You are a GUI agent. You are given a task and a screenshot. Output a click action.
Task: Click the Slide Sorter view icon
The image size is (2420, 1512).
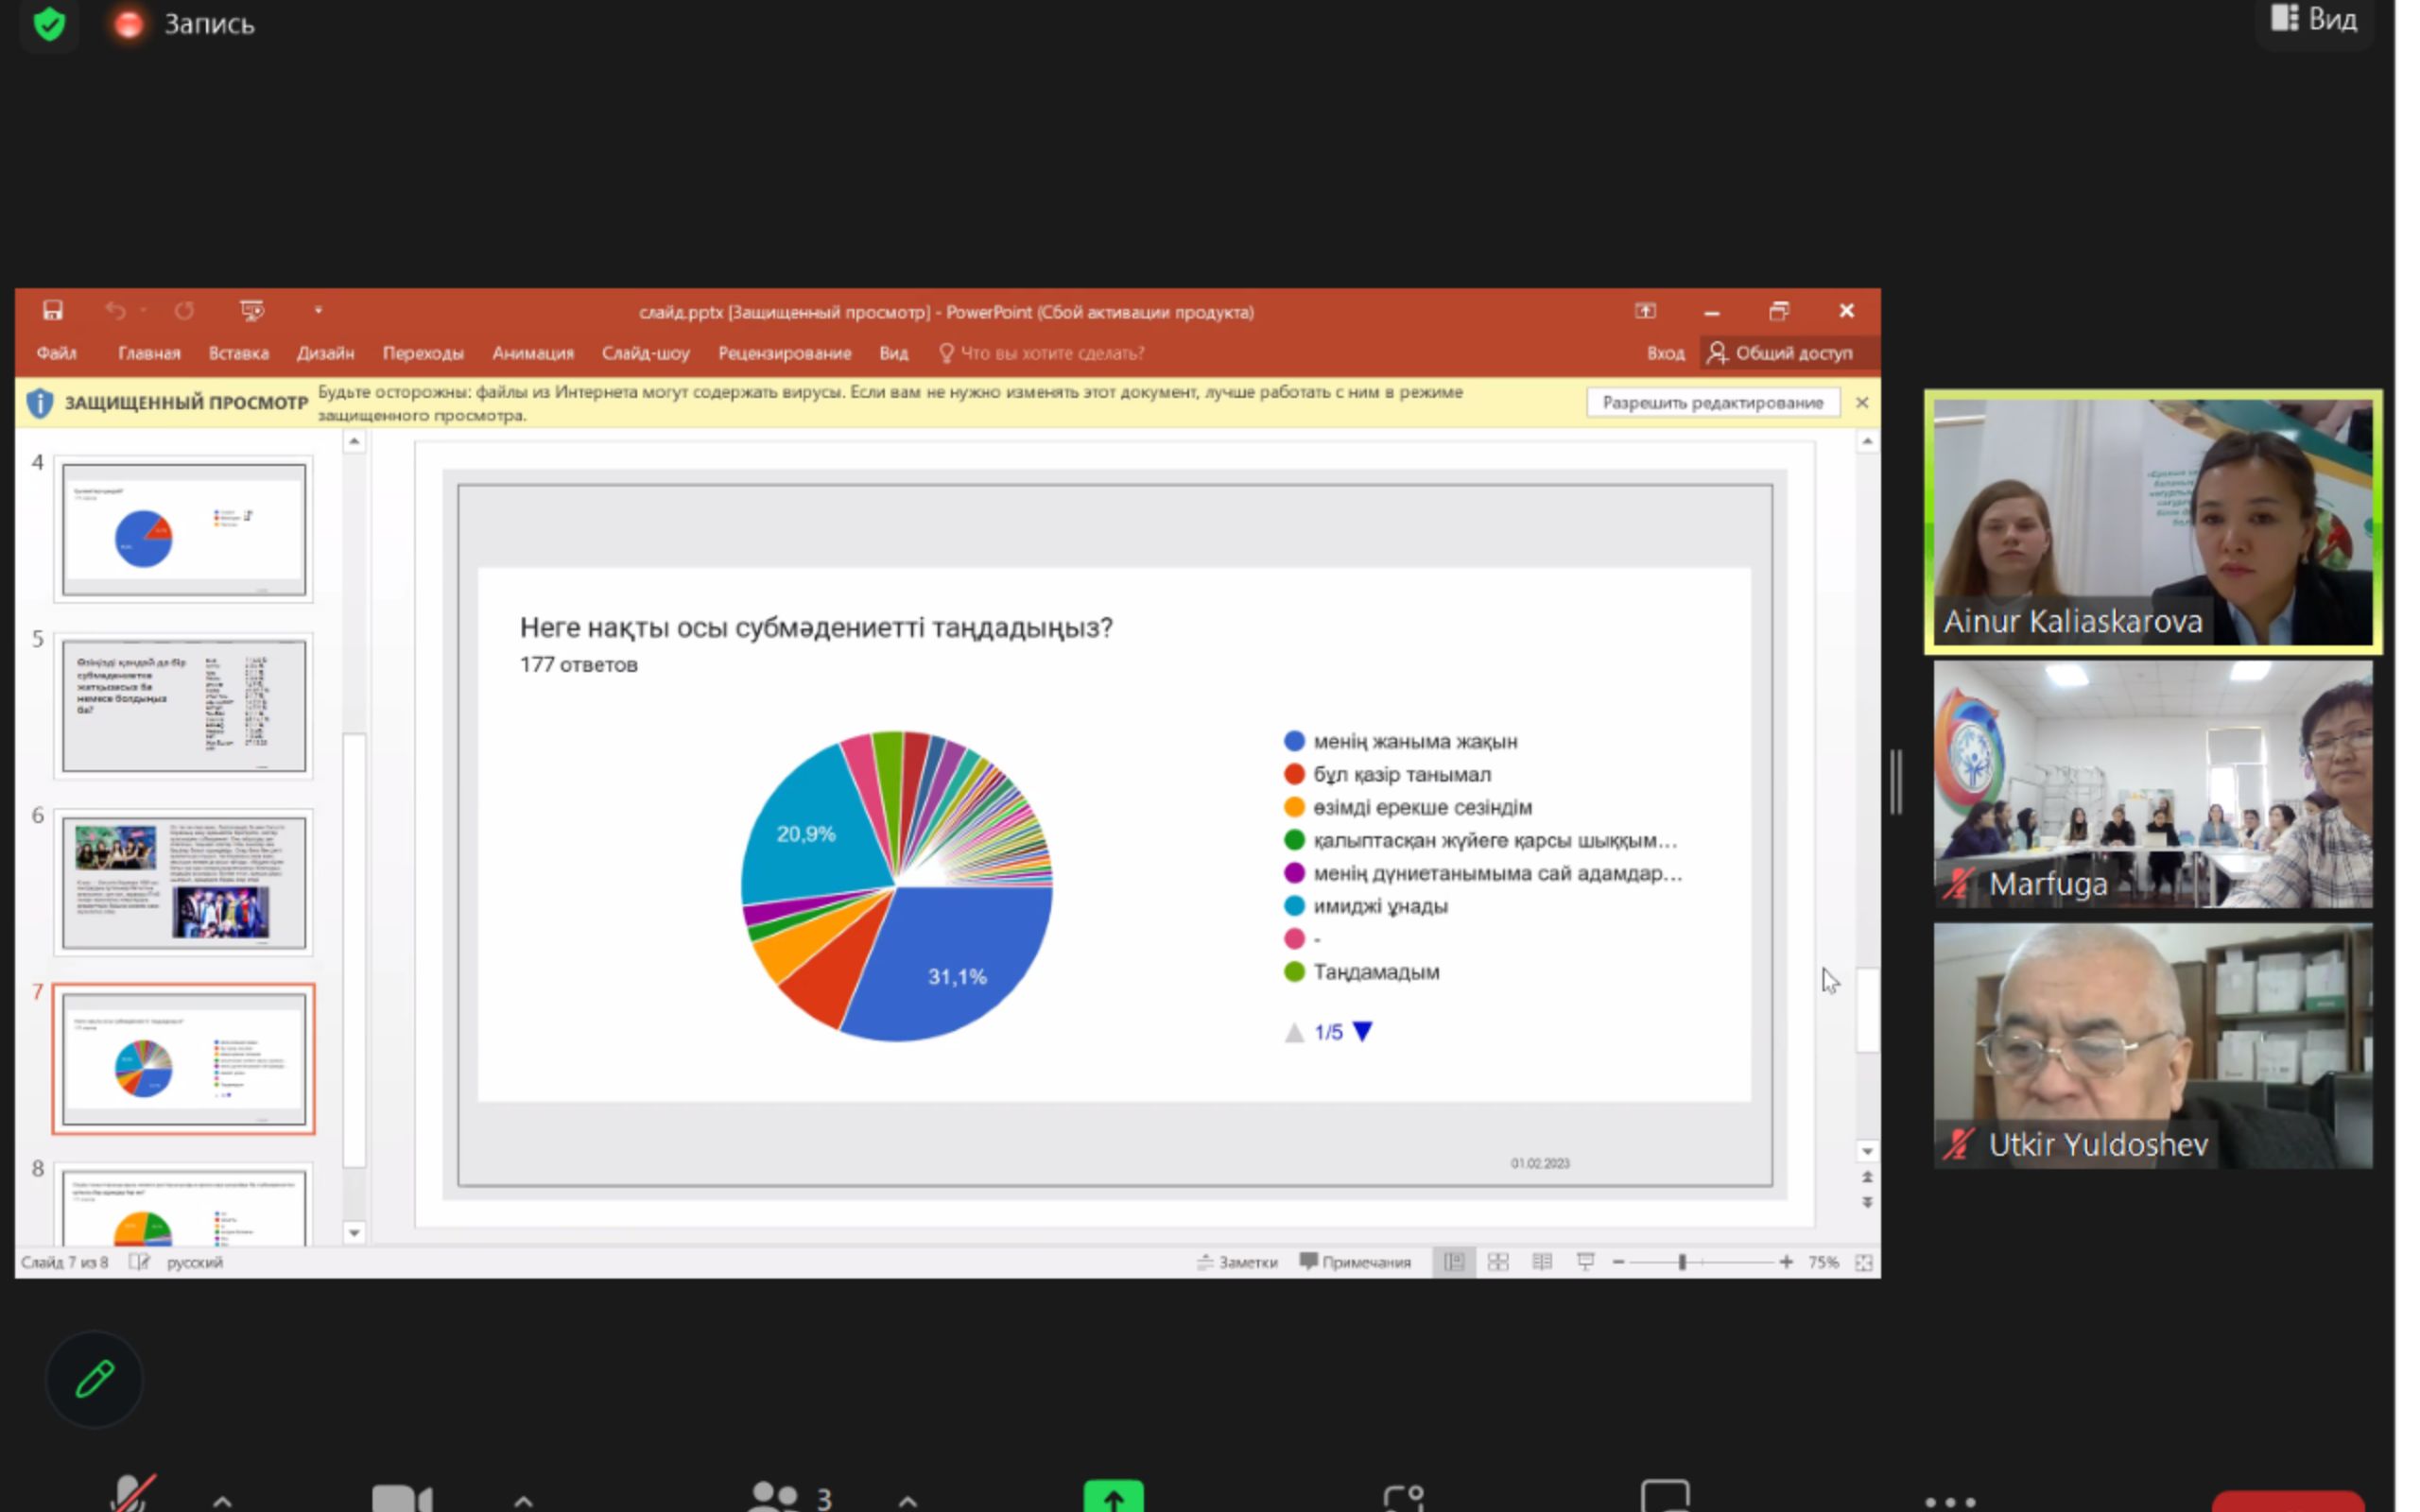coord(1497,1262)
